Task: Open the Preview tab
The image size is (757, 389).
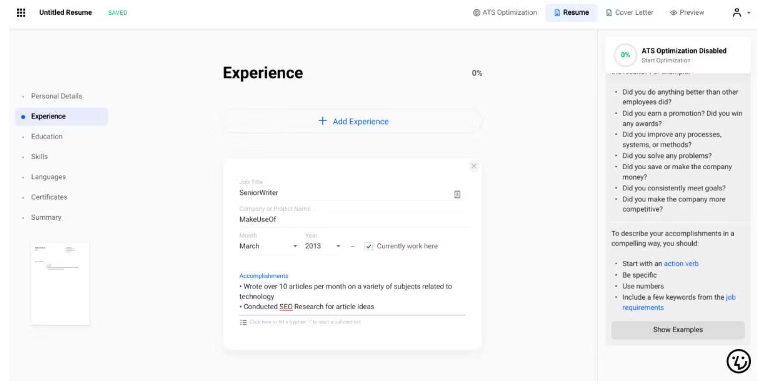Action: [687, 13]
